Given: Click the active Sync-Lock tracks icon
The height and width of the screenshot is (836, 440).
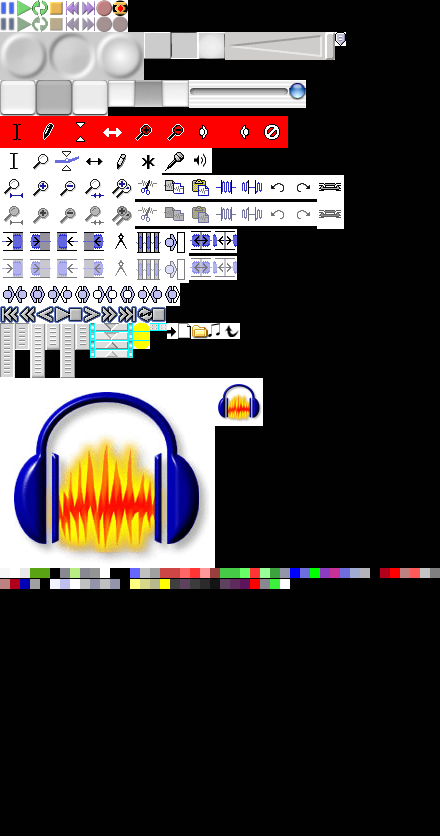Looking at the screenshot, I should [x=330, y=187].
